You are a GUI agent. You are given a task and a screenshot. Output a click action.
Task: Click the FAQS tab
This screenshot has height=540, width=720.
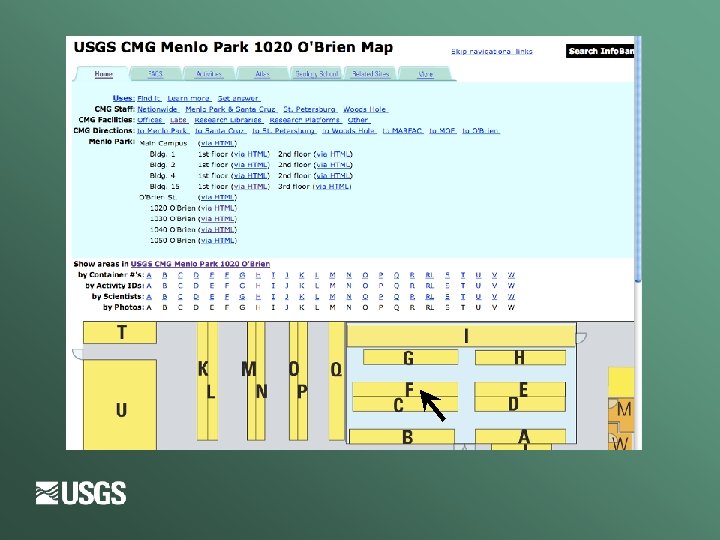(156, 74)
